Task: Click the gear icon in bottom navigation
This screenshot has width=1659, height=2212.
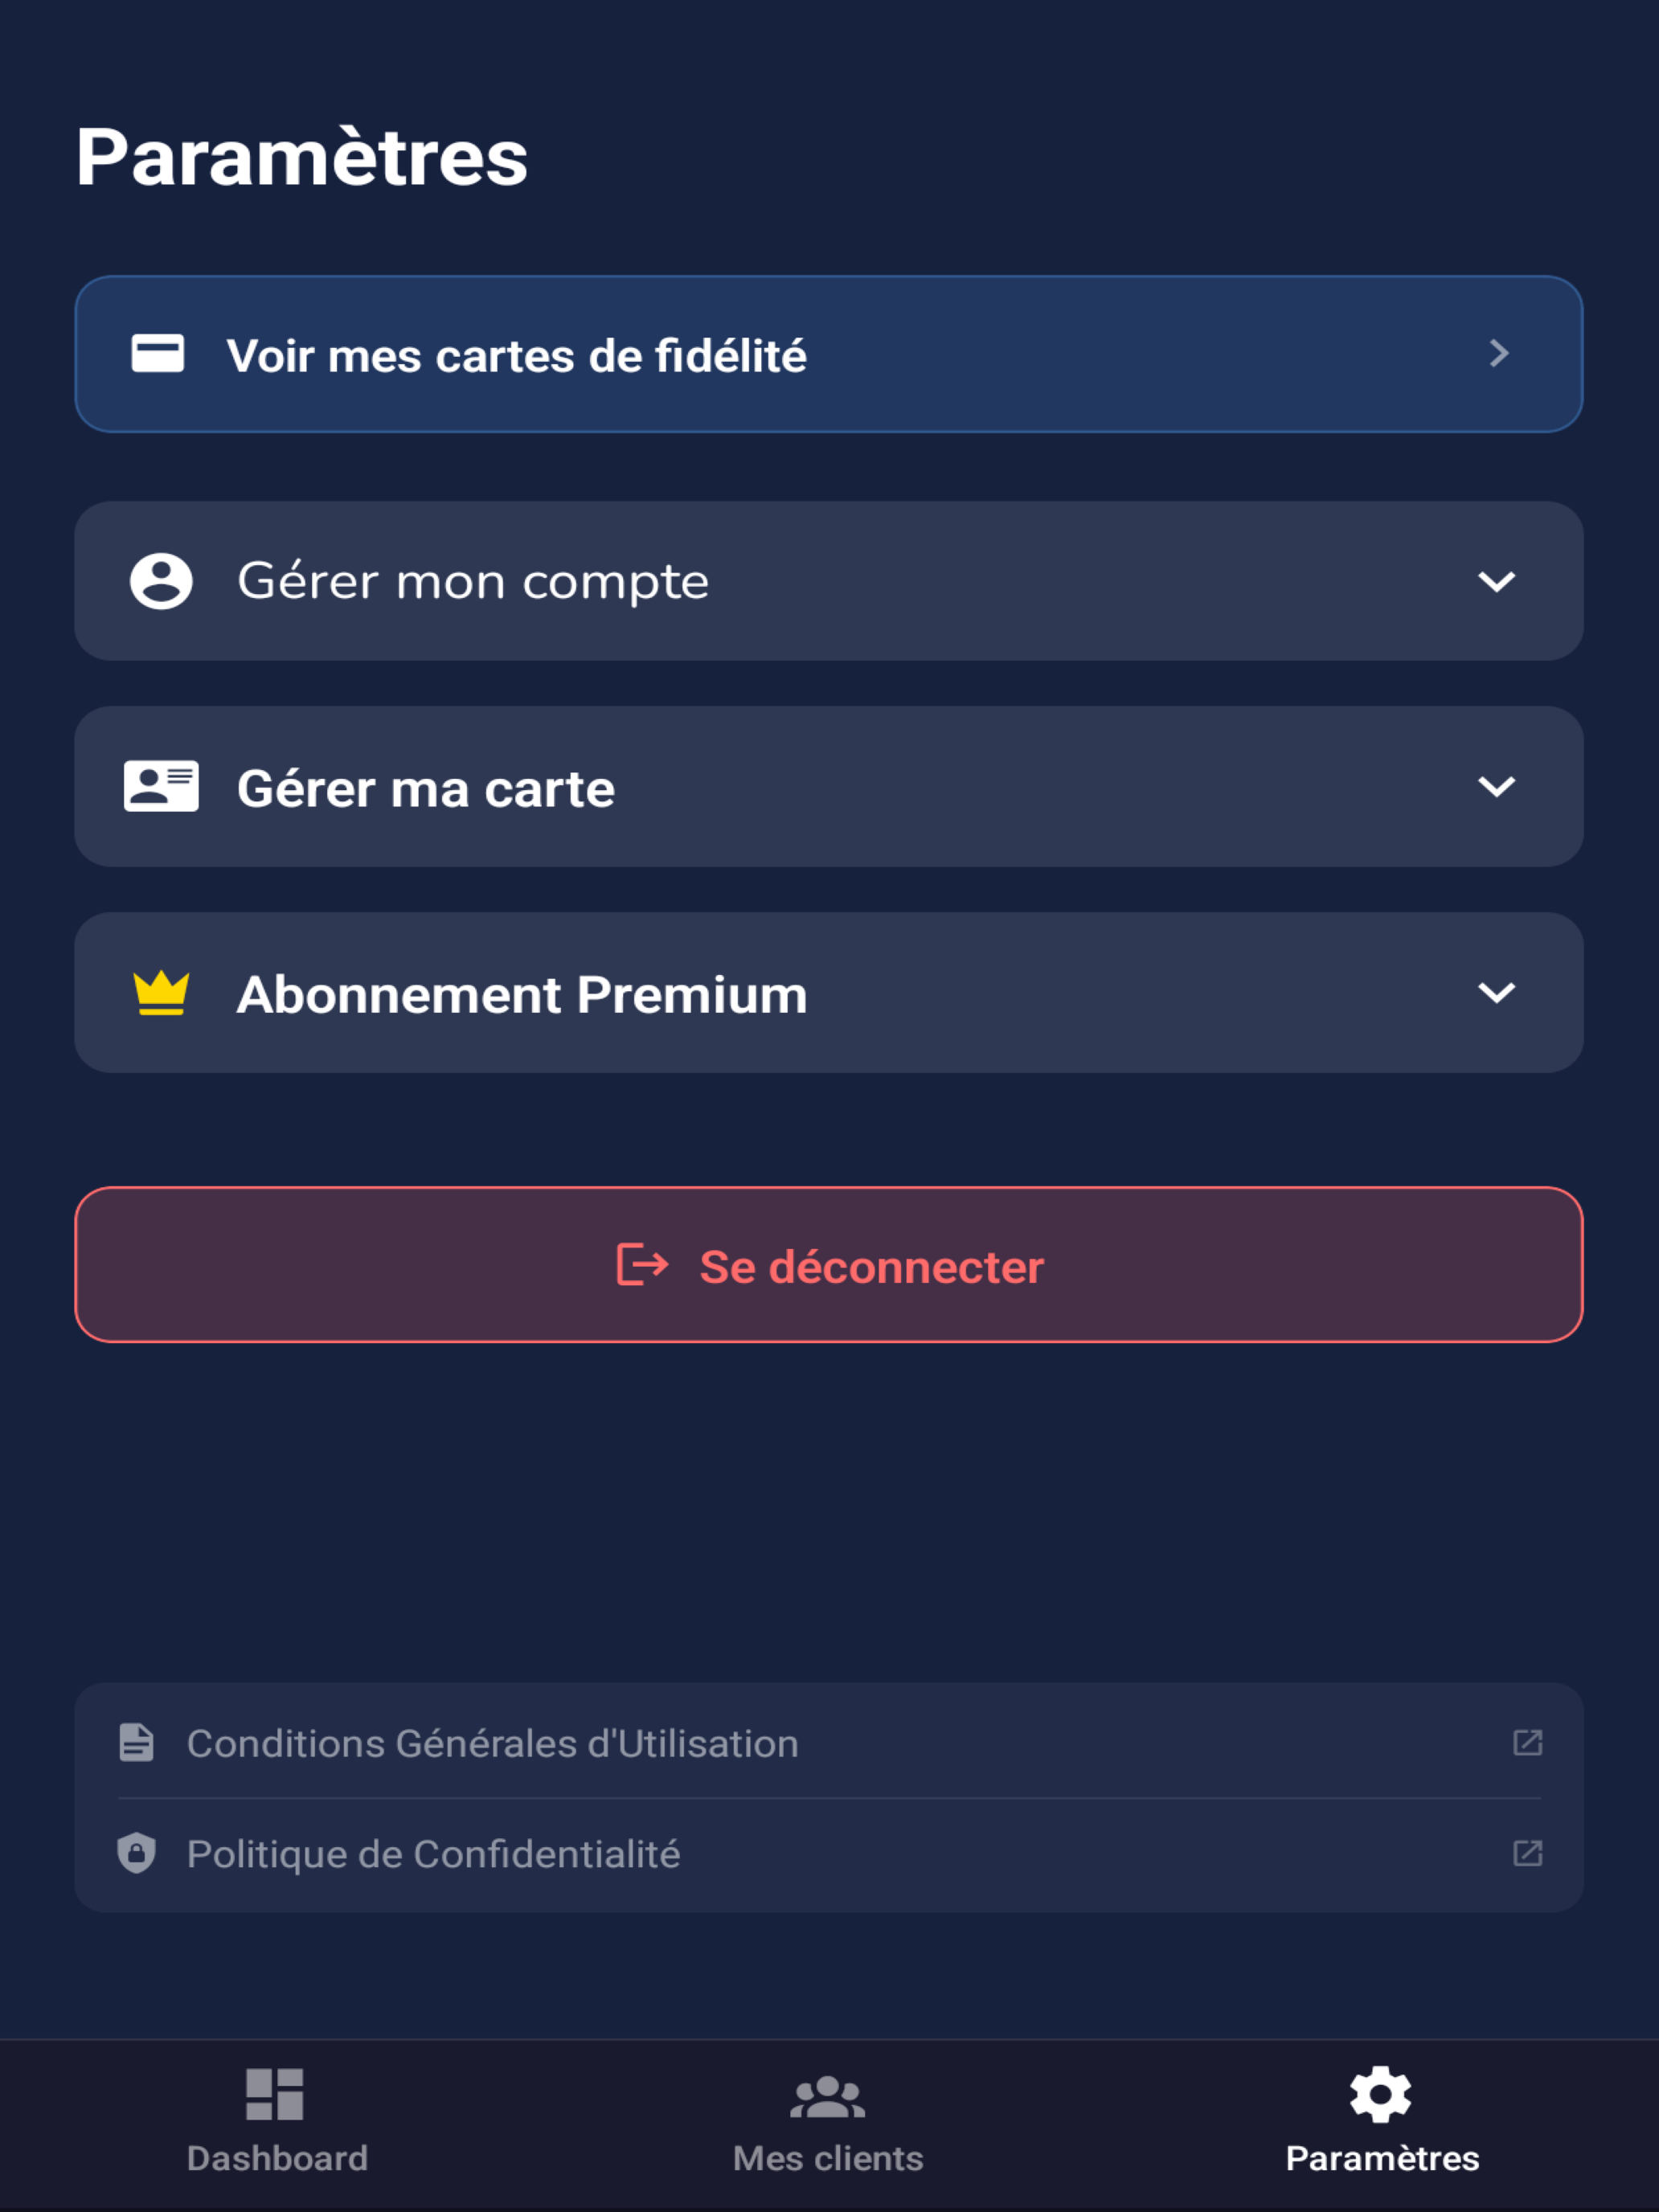Action: 1381,2095
